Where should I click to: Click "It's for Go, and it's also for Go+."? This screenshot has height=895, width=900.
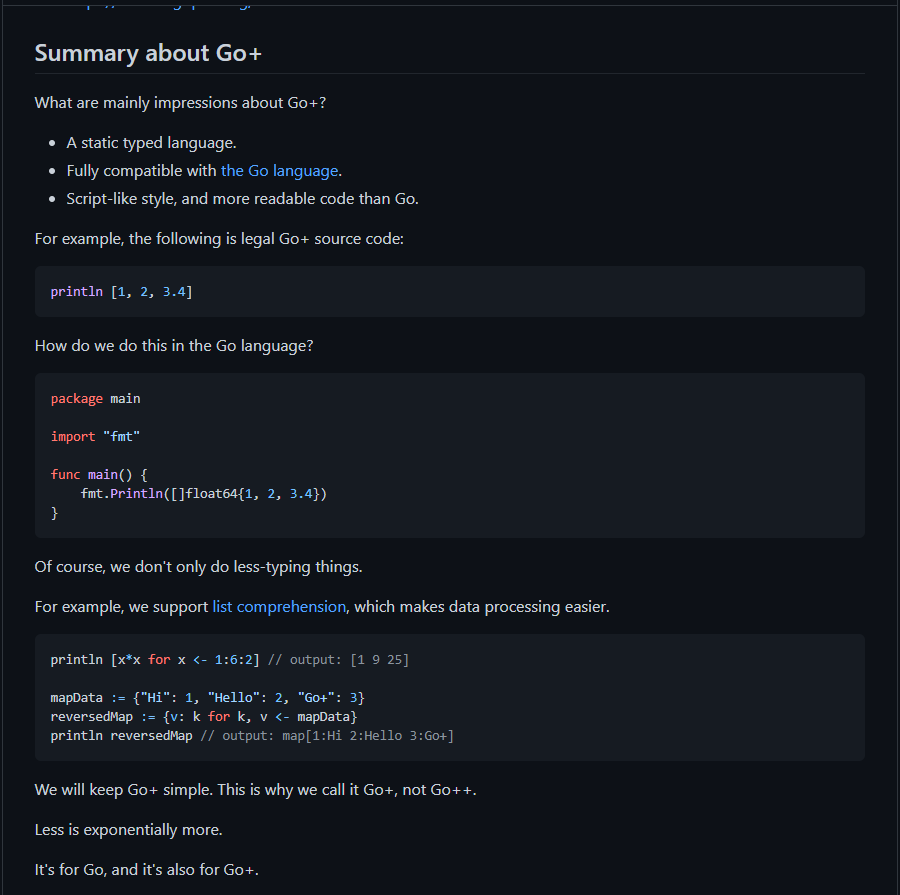click(x=146, y=870)
